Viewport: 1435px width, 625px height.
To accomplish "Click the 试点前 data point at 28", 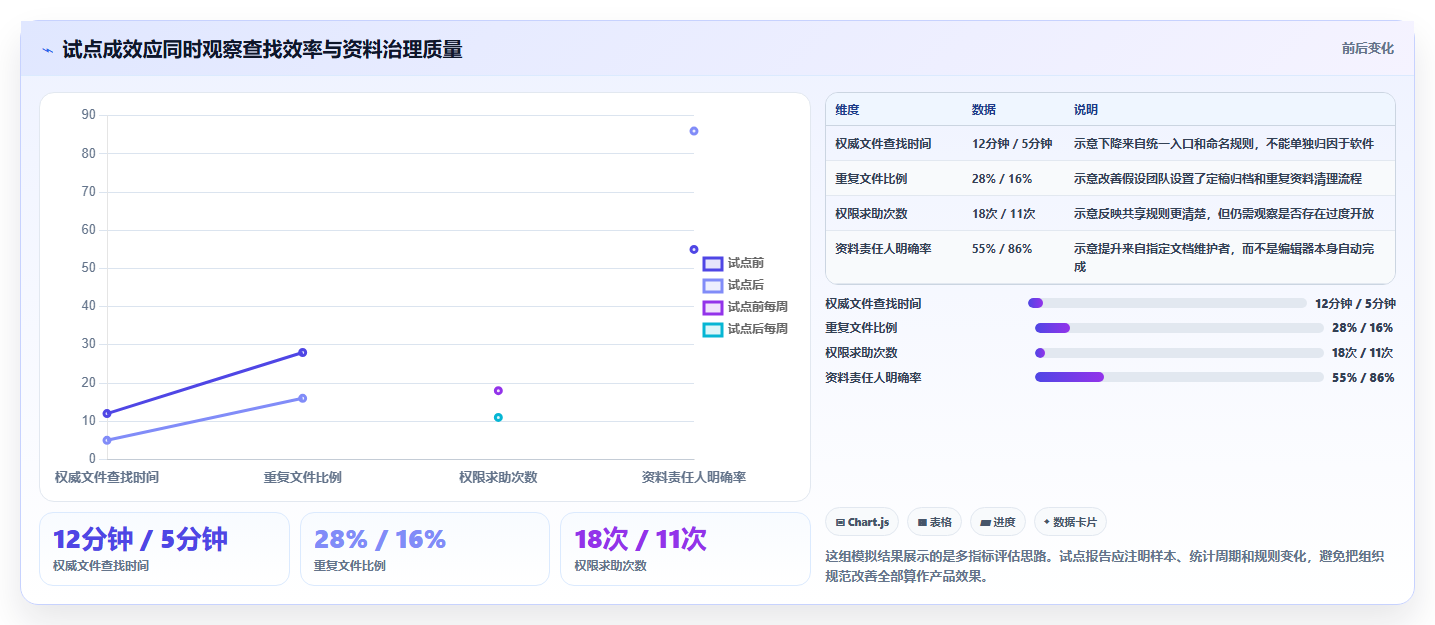I will (302, 352).
